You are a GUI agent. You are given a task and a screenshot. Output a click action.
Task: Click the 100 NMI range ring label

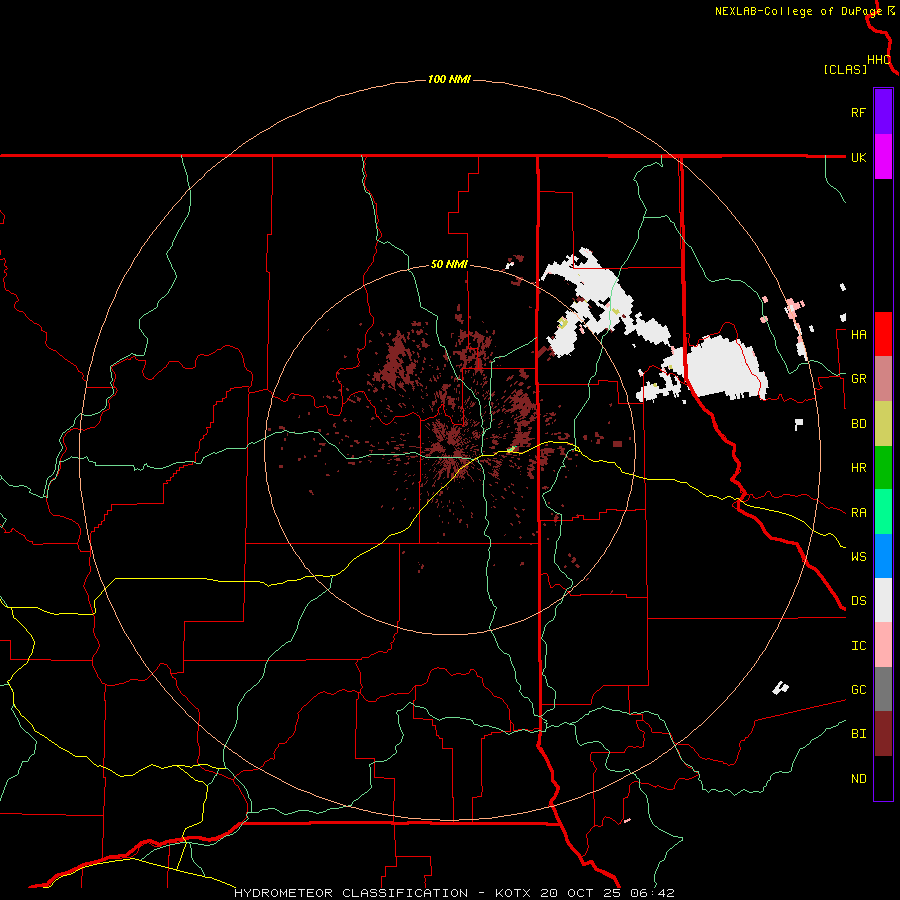click(449, 79)
